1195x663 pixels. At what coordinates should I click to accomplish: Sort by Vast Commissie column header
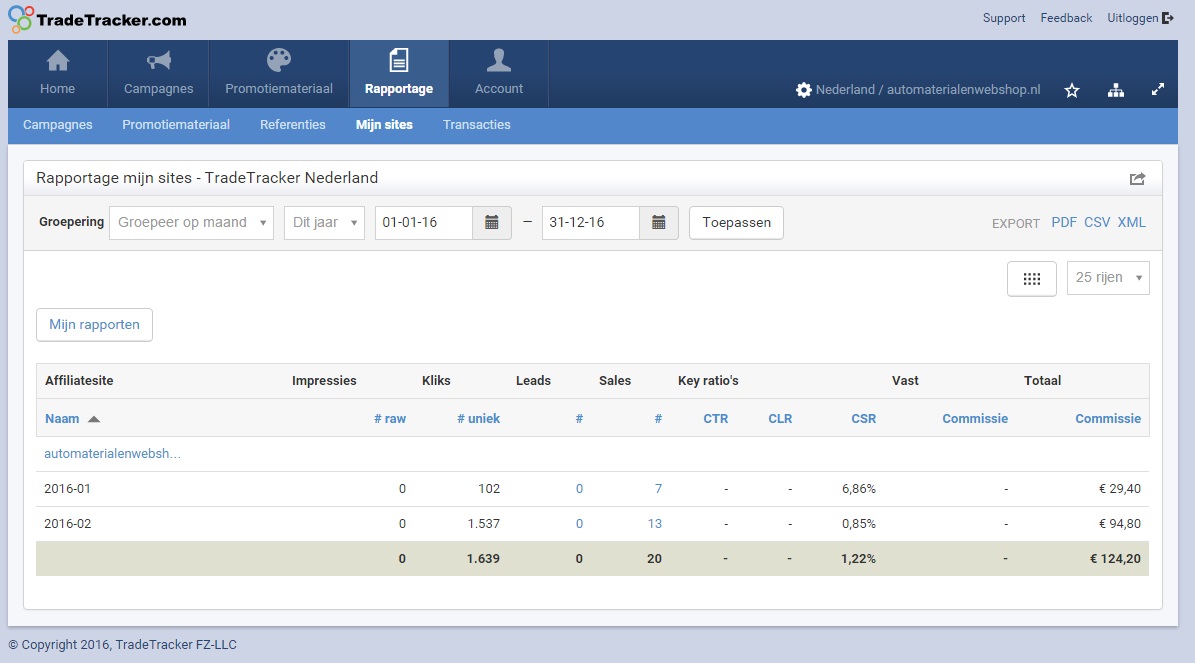[x=975, y=419]
